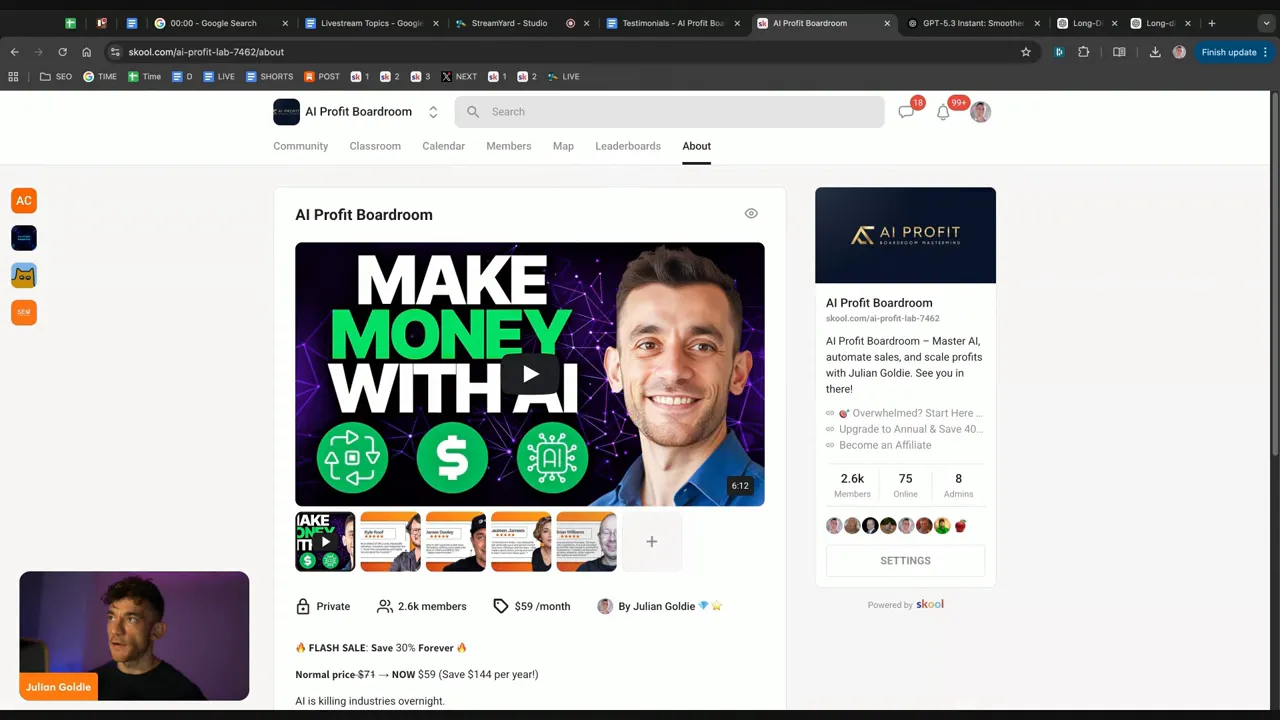Open the user profile avatar menu
The image size is (1280, 720).
point(980,112)
